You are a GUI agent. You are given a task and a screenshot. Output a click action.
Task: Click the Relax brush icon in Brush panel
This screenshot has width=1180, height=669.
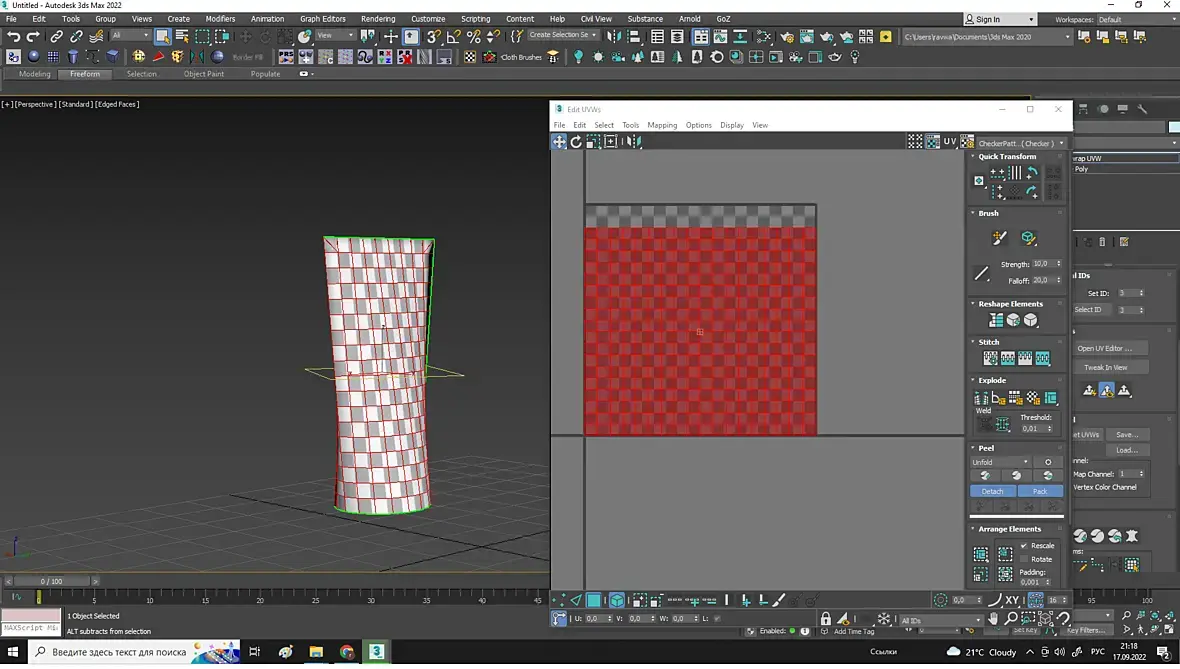(1028, 238)
